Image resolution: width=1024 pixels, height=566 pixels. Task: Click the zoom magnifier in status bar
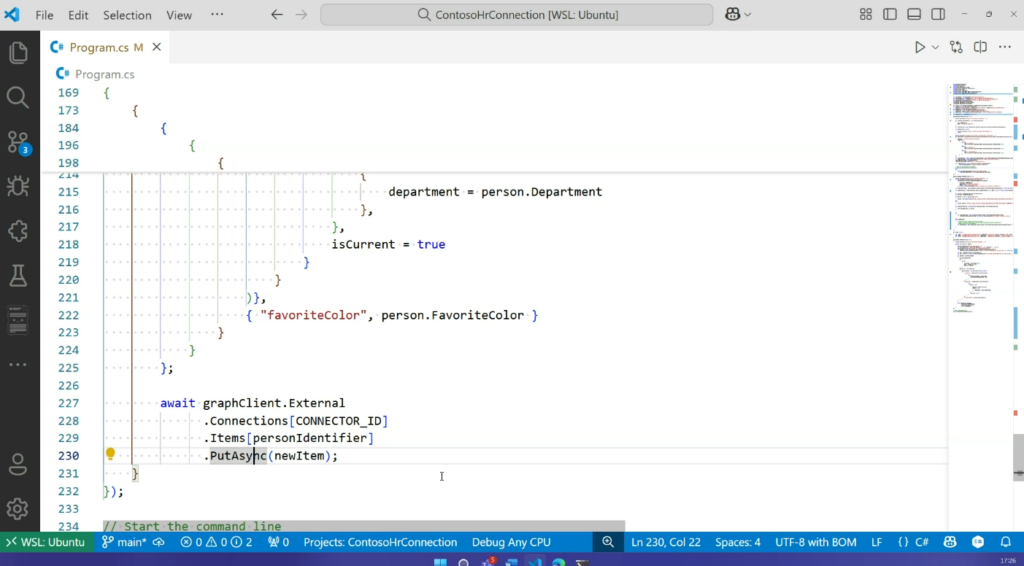(x=608, y=542)
